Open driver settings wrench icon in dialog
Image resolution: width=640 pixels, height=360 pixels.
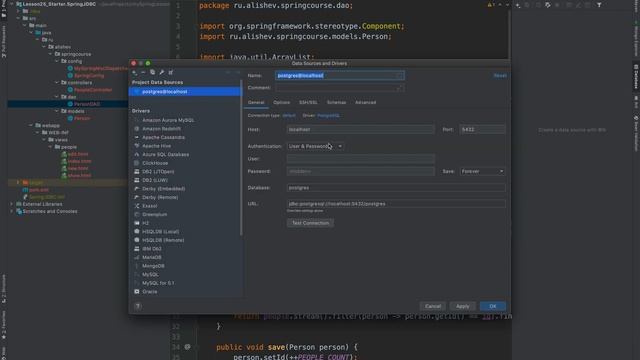[x=162, y=72]
